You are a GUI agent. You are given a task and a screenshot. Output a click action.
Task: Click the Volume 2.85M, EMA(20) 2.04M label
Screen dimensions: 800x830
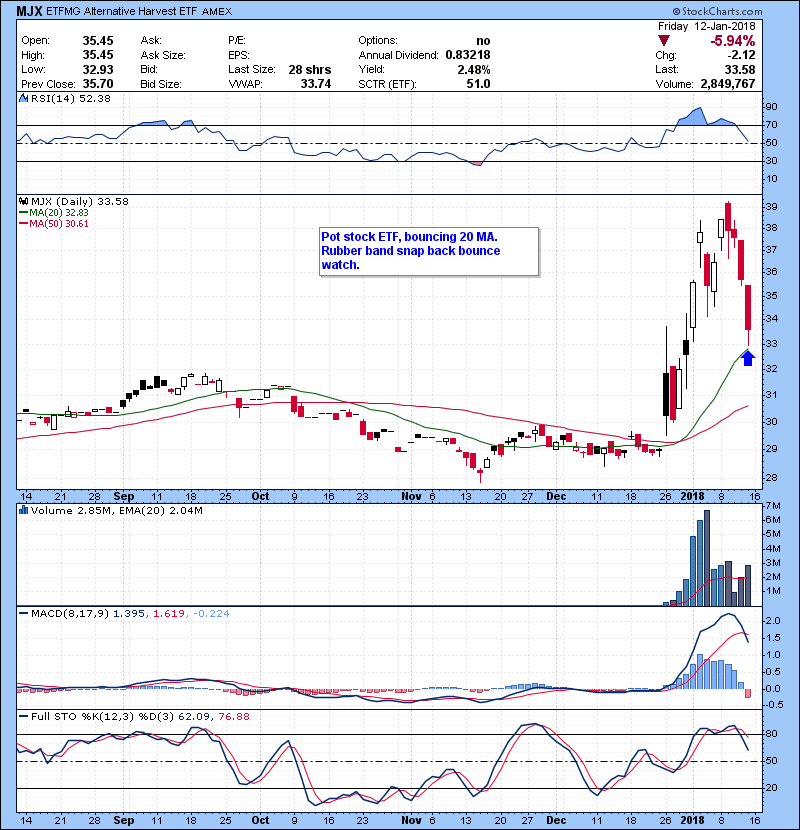116,511
